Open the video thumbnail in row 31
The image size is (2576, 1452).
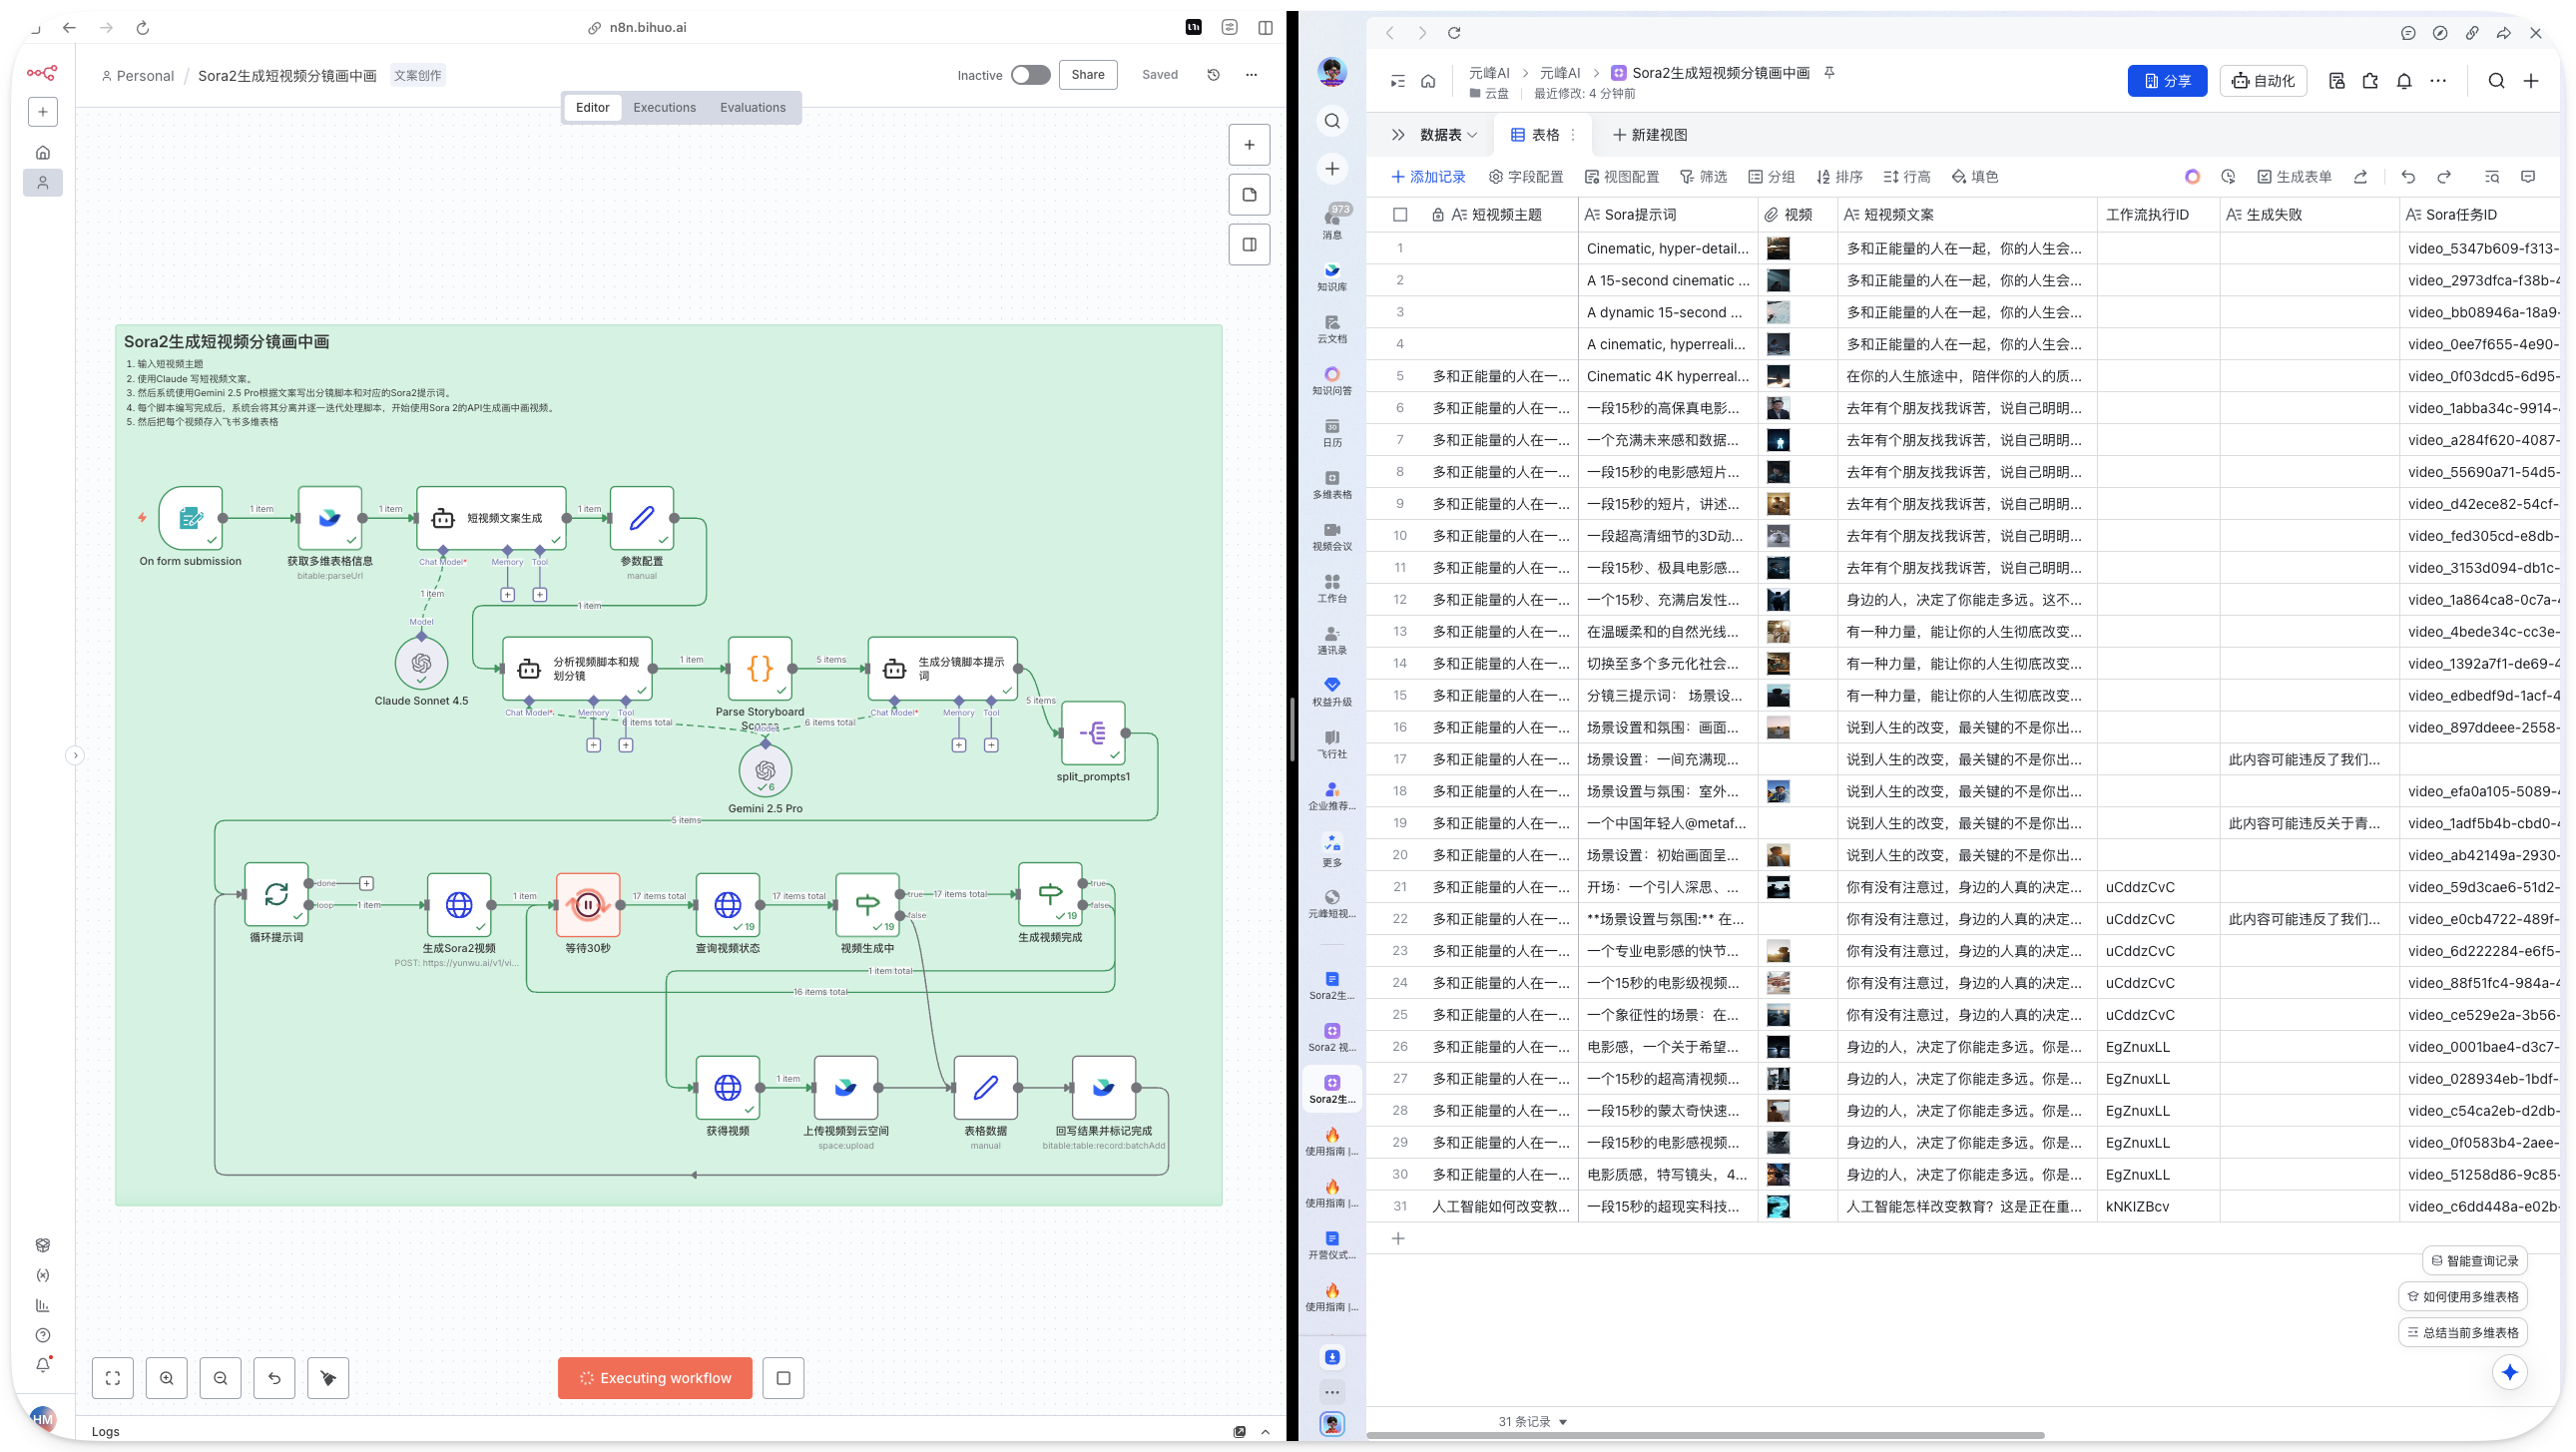(1778, 1207)
